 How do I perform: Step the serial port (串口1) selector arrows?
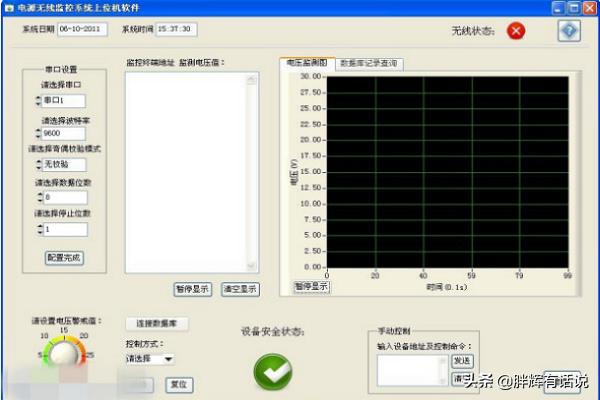[x=39, y=101]
